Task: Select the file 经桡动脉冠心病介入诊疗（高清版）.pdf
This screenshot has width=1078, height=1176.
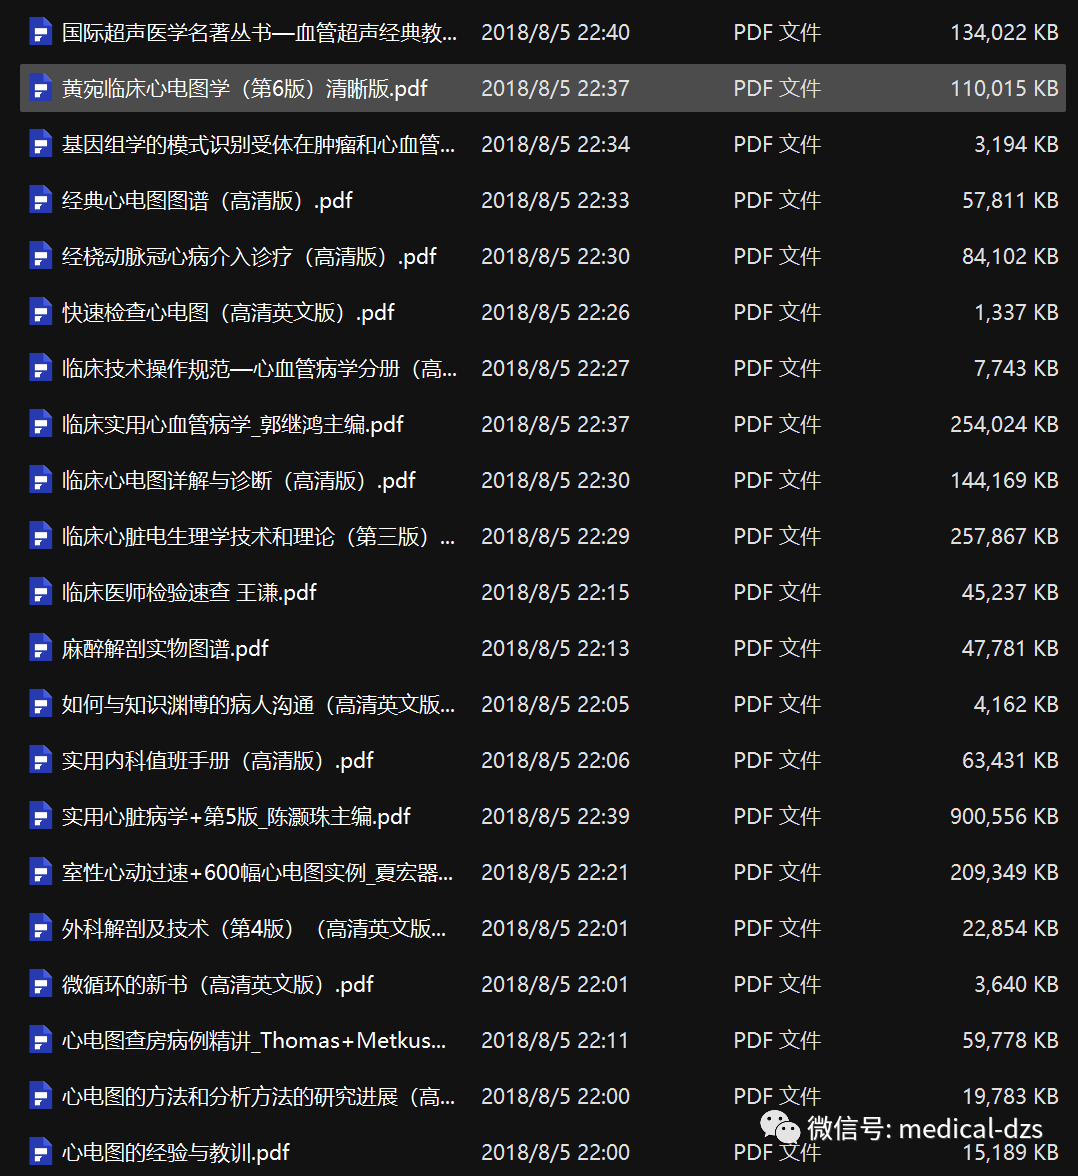Action: click(x=249, y=257)
